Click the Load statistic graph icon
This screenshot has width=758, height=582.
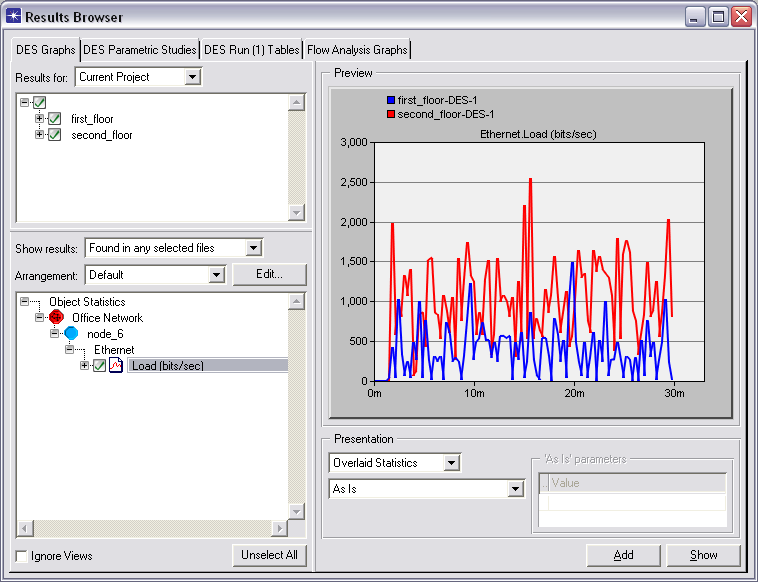[x=116, y=366]
